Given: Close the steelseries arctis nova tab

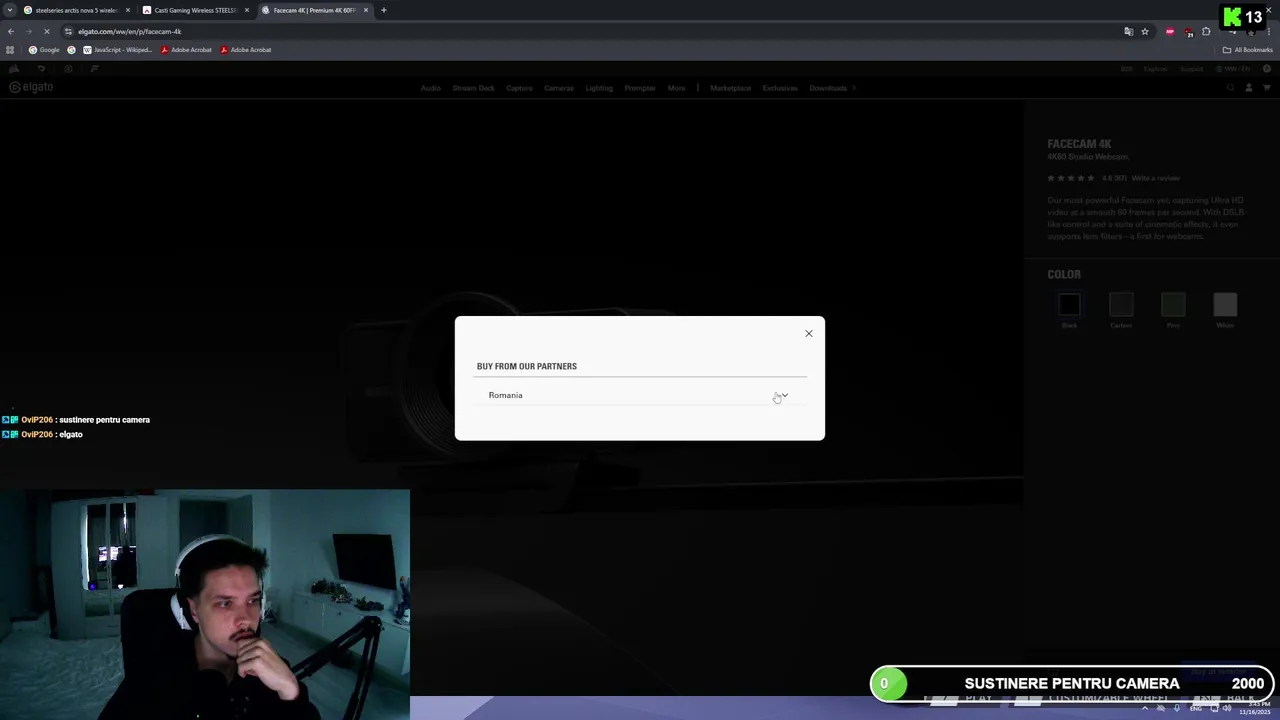Looking at the screenshot, I should 128,10.
